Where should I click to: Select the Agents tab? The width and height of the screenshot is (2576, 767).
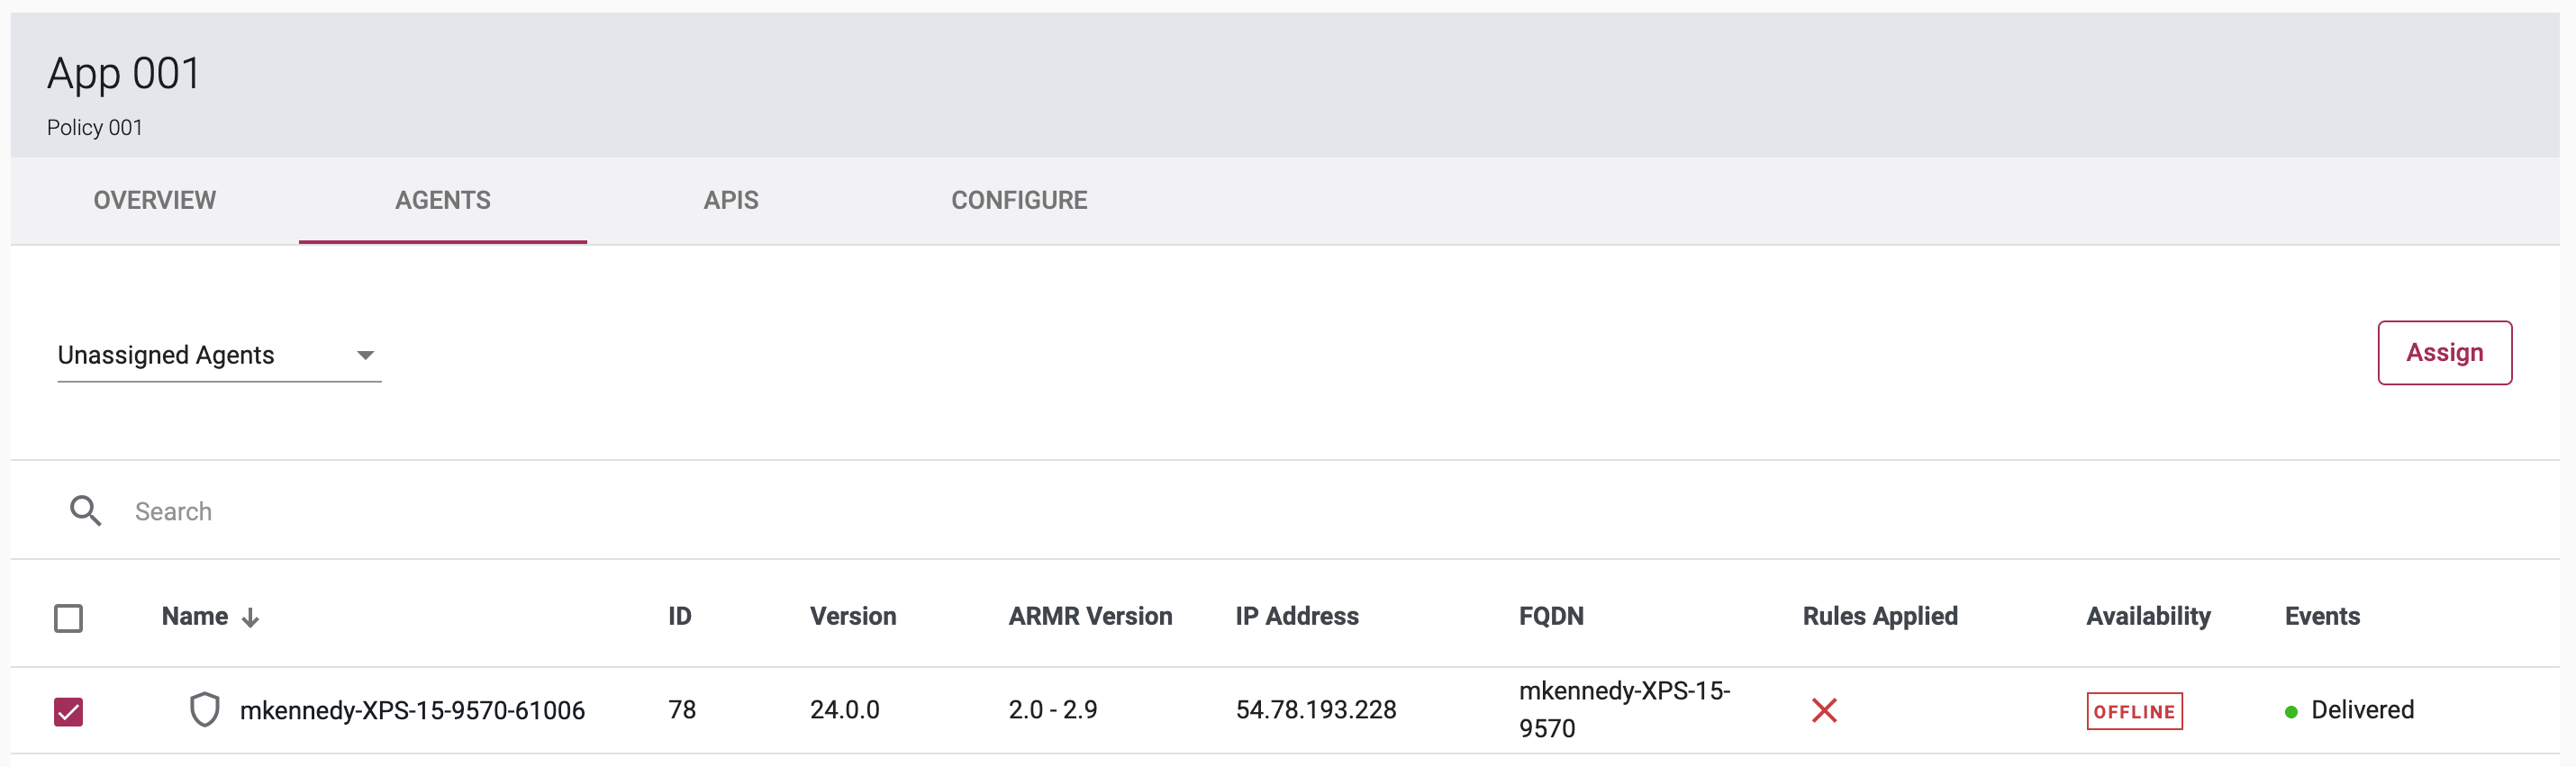[x=442, y=200]
